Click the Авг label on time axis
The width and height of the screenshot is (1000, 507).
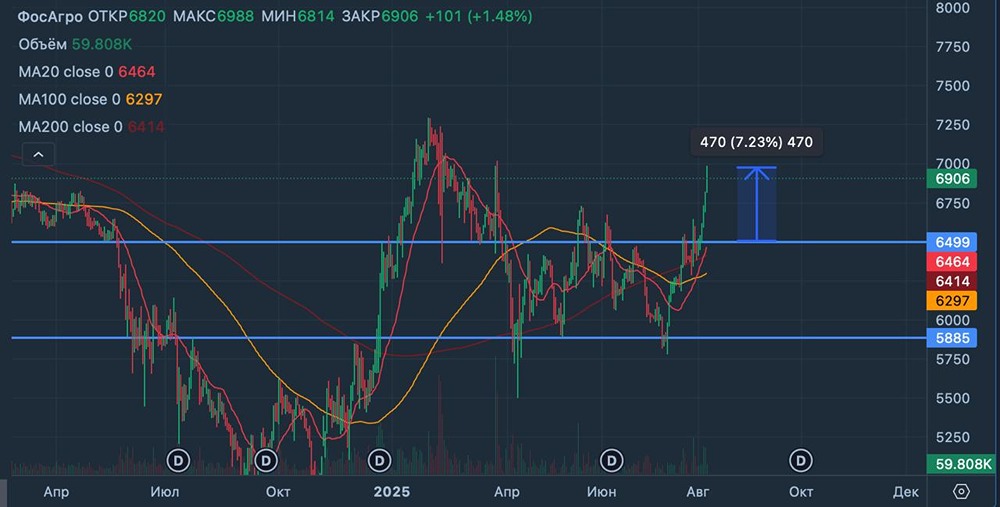point(697,492)
